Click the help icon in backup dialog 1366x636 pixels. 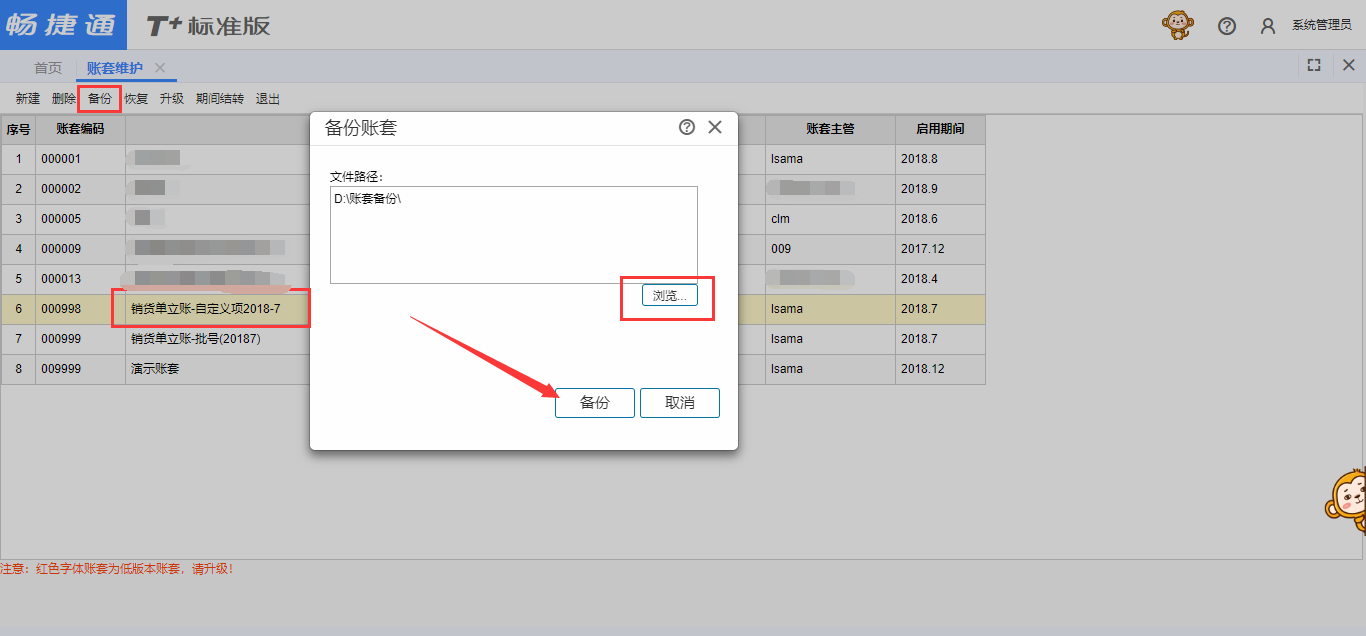coord(687,127)
